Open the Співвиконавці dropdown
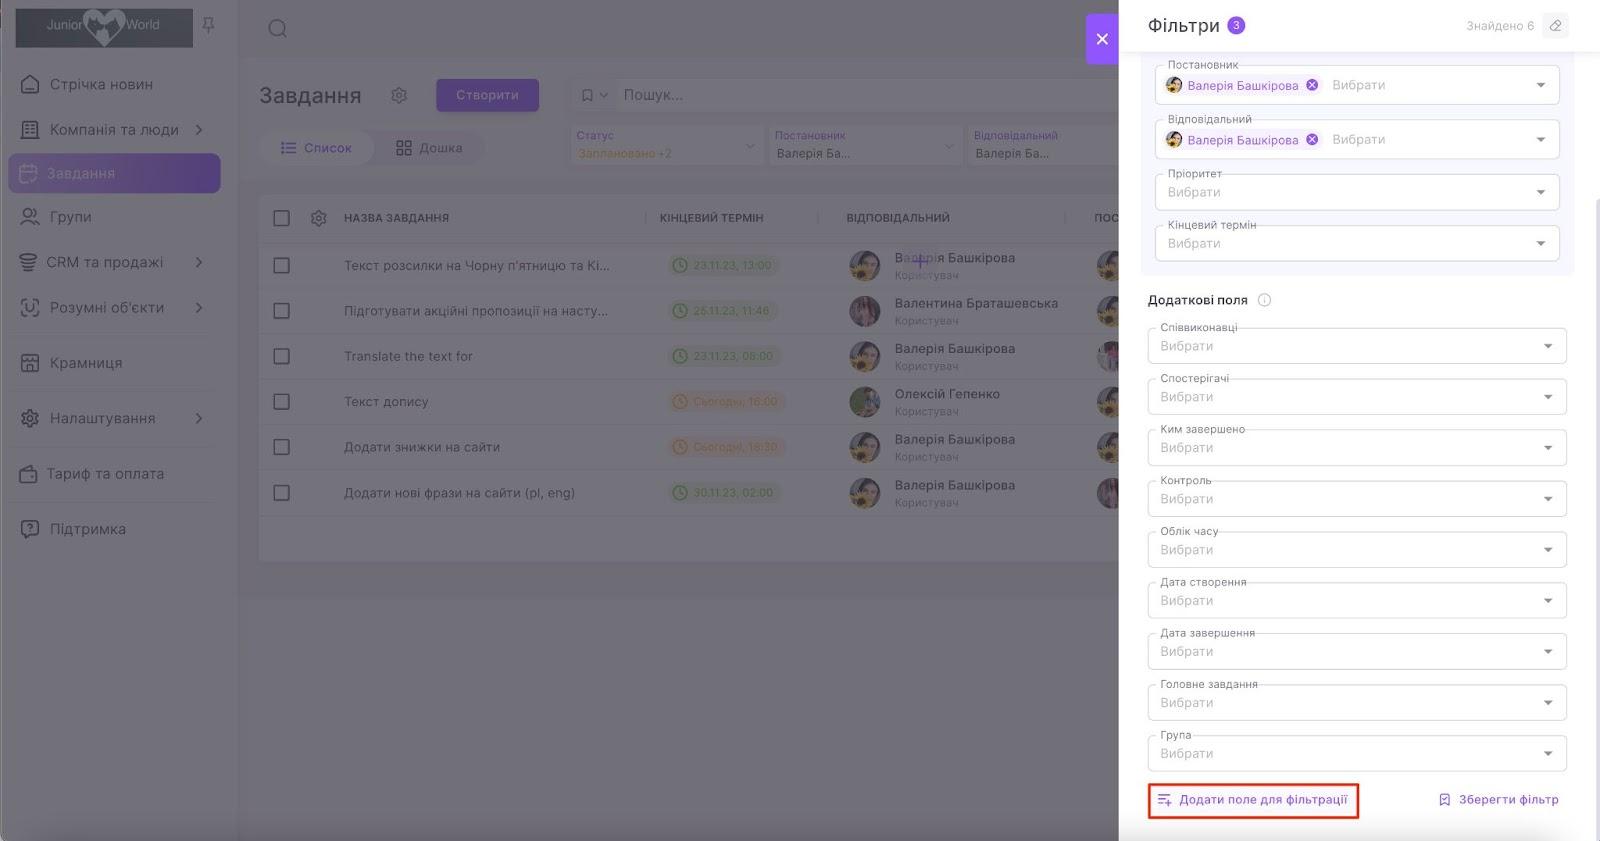Screen dimensions: 1600x841 pos(1356,346)
